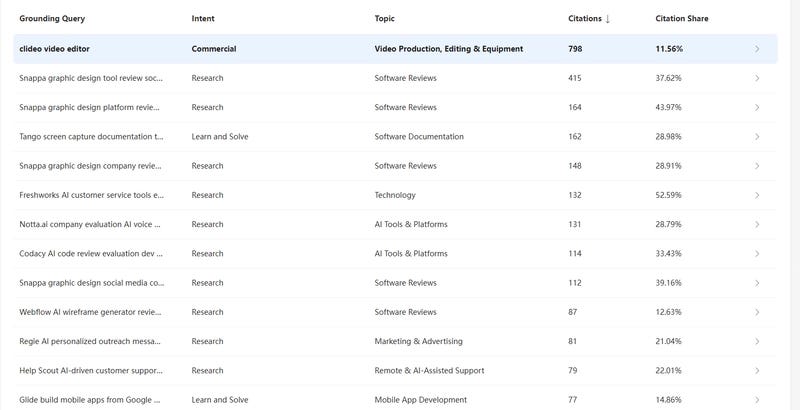Select Freshworks AI customer service tools query
This screenshot has height=410, width=800.
(92, 195)
